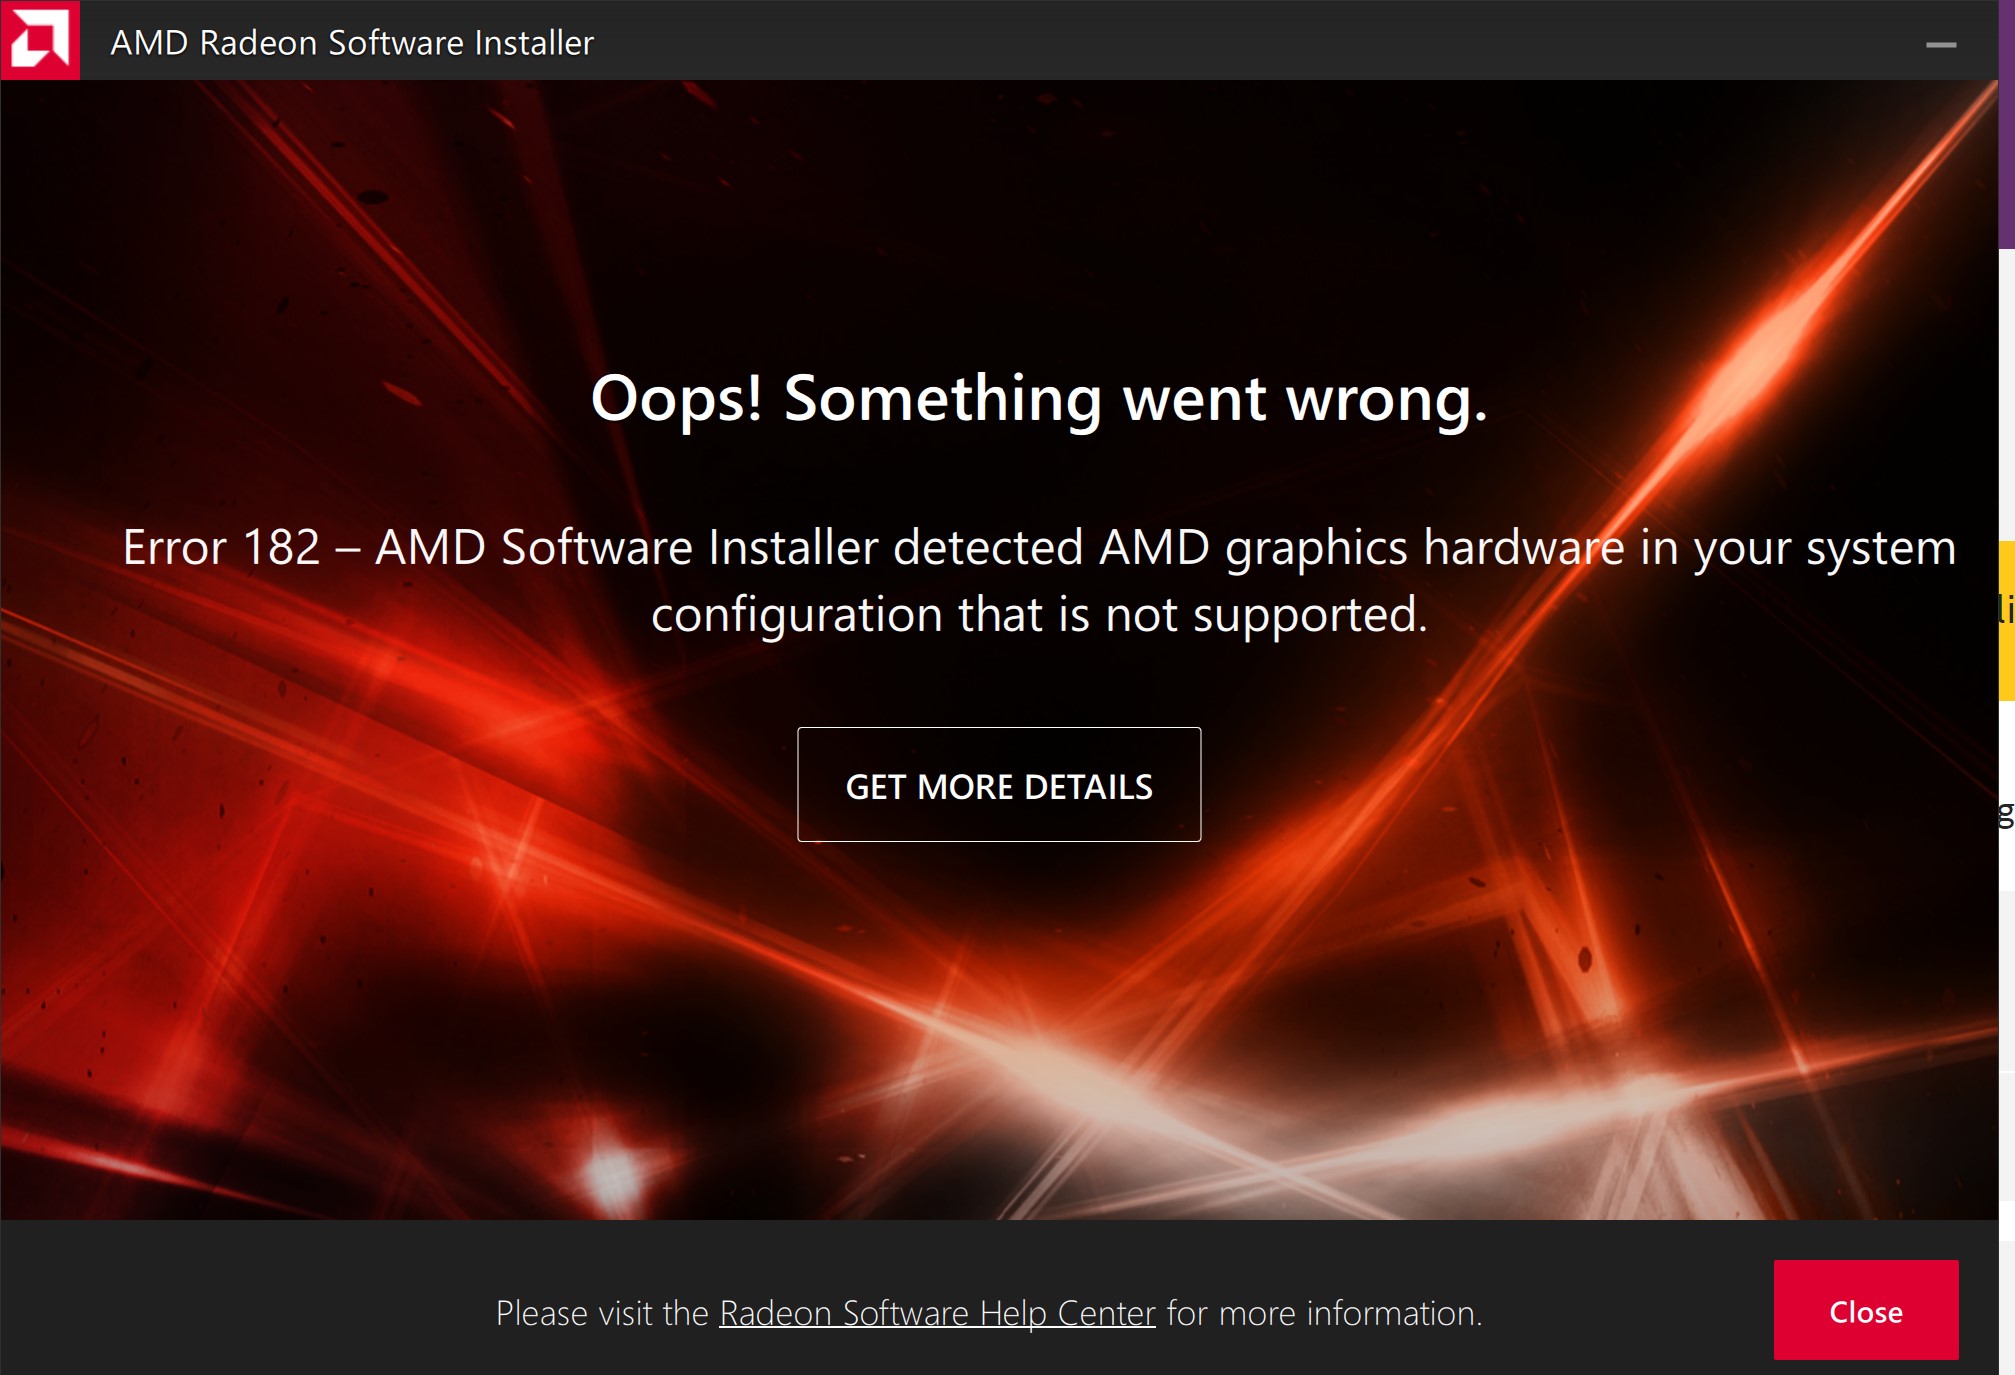Click the 'Something went wrong.' heading text
The height and width of the screenshot is (1375, 2015).
[x=1135, y=398]
